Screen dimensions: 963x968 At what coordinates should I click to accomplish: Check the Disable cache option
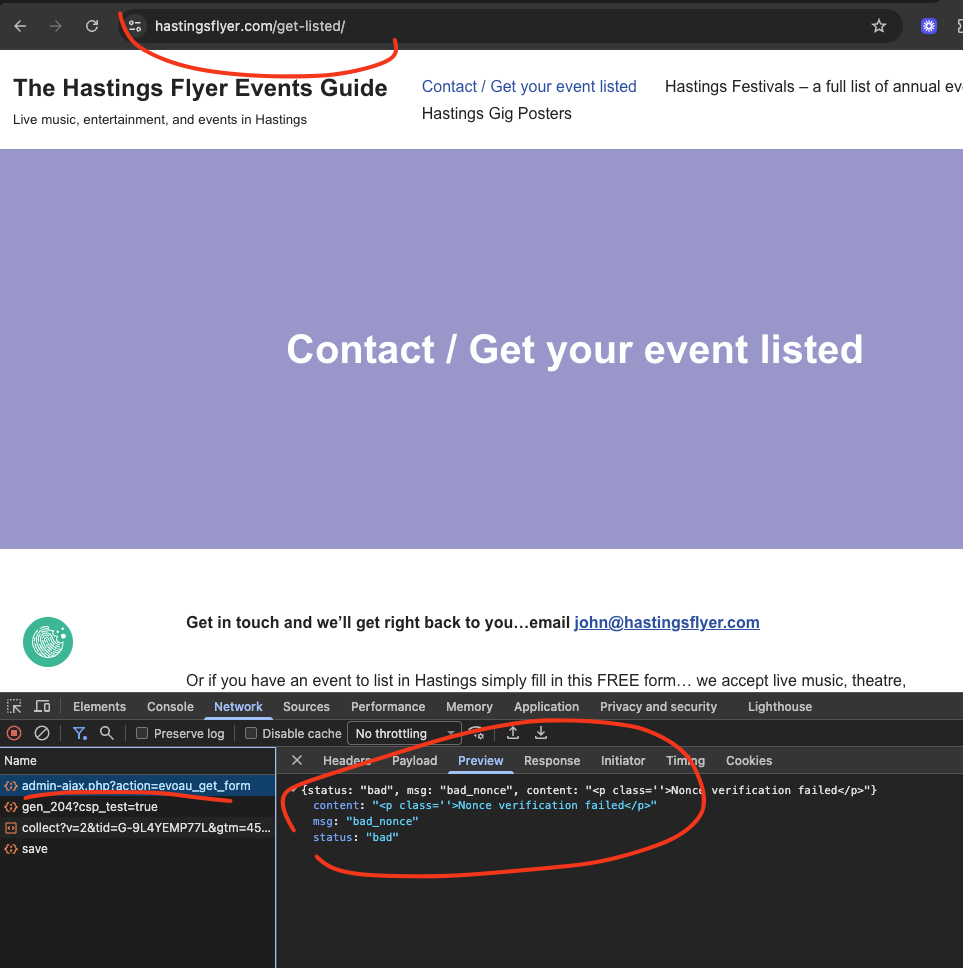coord(252,734)
